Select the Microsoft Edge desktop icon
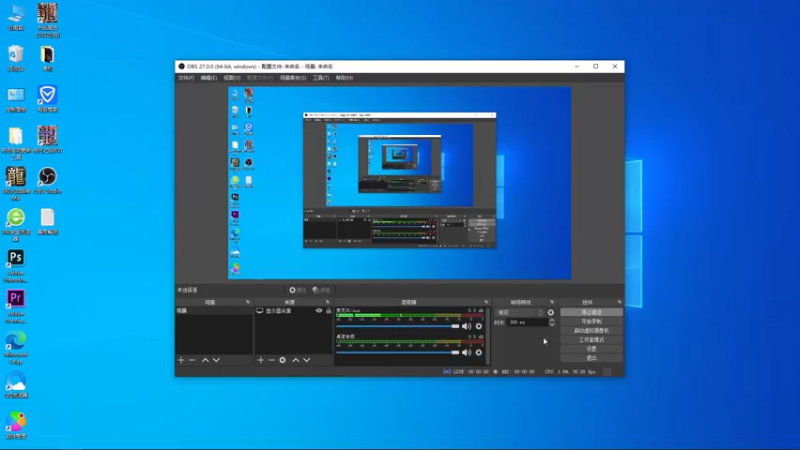Screen dimensions: 800x450 point(16,347)
